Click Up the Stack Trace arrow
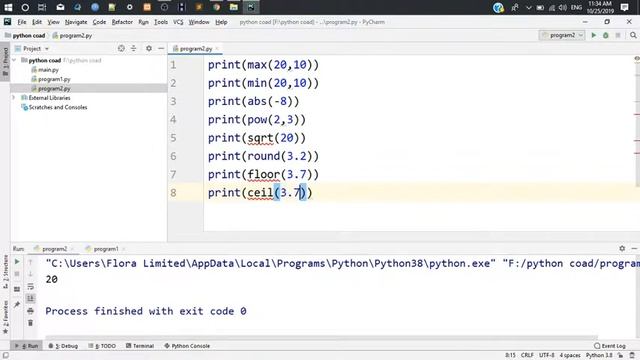The image size is (640, 360). 31,262
